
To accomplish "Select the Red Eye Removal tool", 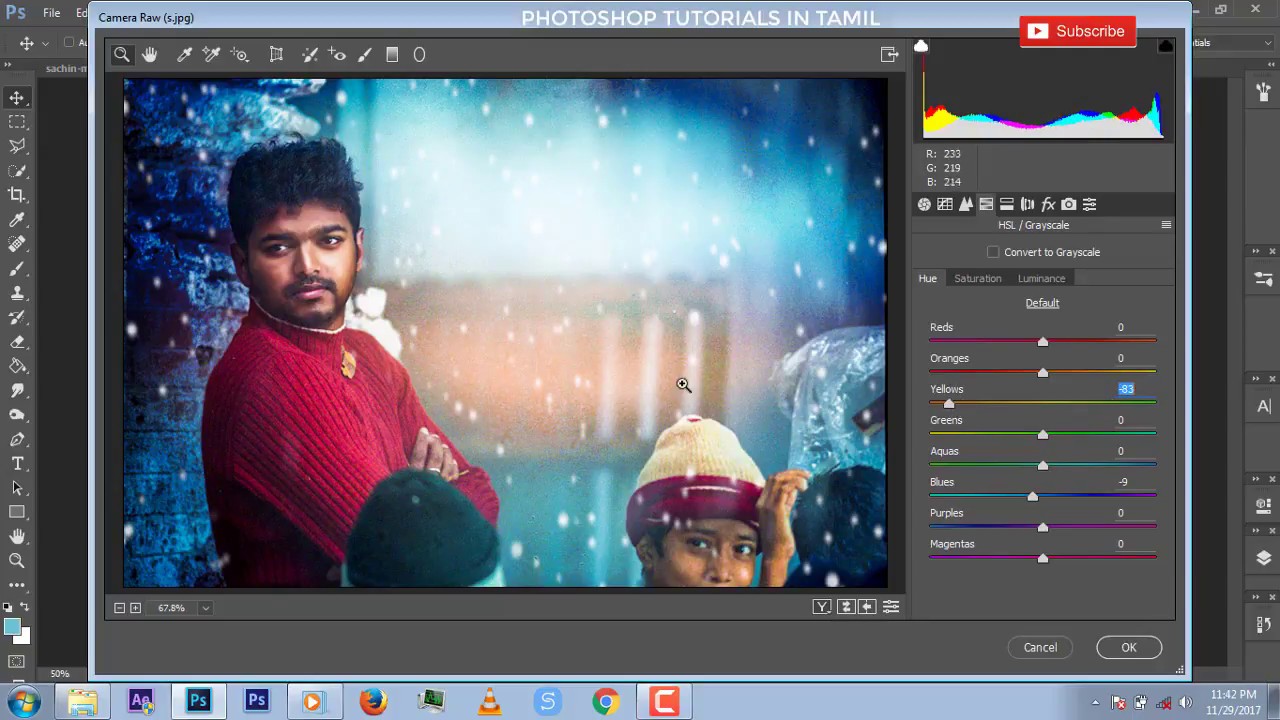I will [337, 55].
